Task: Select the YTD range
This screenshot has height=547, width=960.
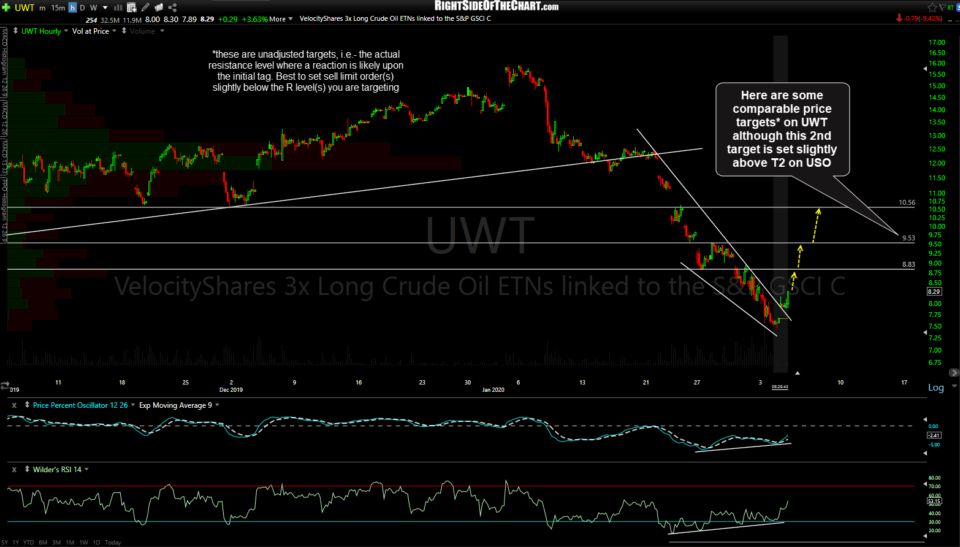Action: [x=28, y=542]
